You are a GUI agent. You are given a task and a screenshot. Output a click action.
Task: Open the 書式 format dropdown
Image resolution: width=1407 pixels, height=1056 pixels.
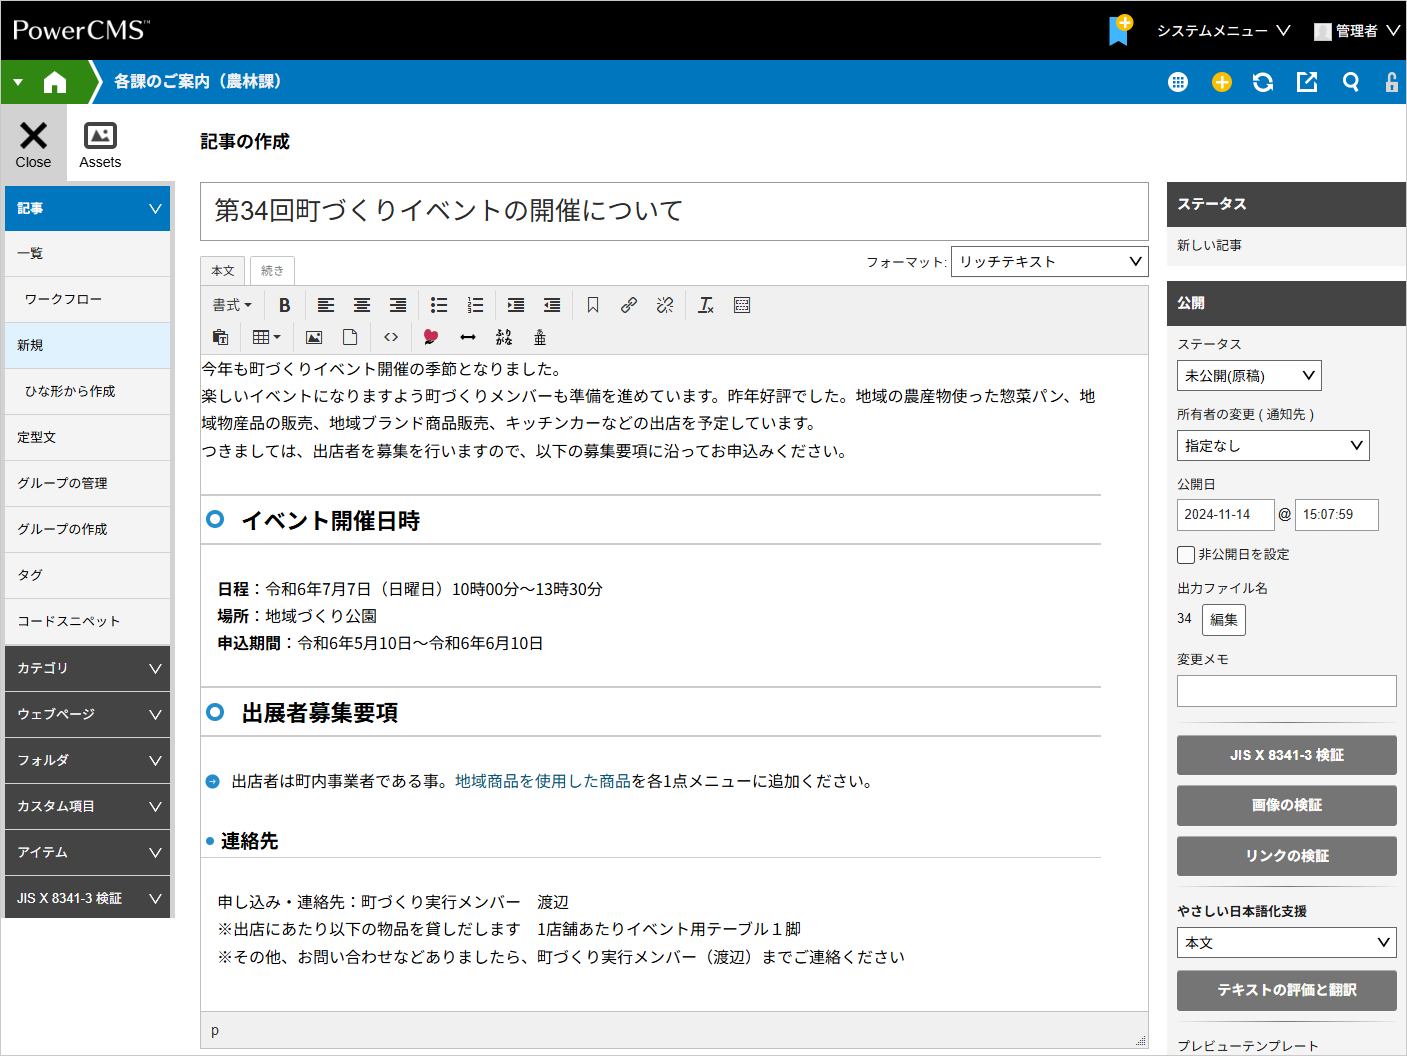(x=232, y=305)
